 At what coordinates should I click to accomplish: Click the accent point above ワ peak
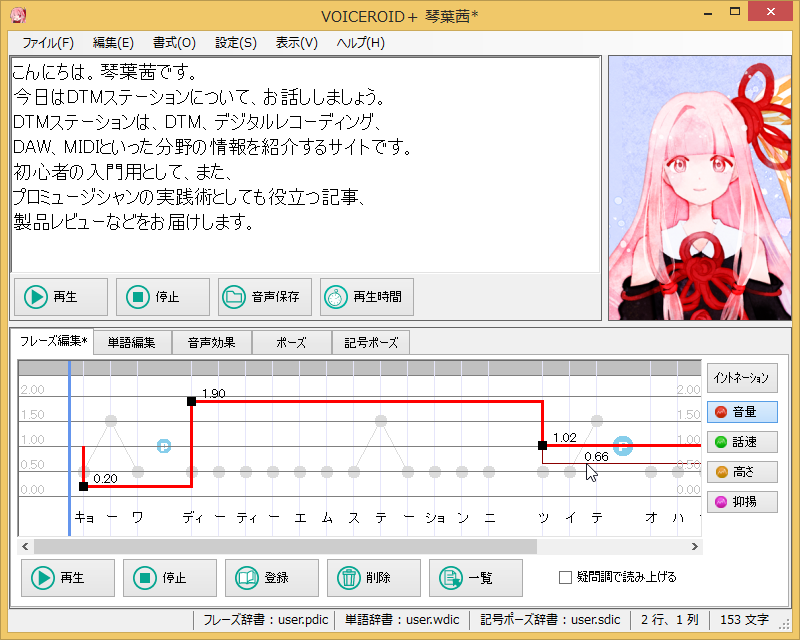click(111, 421)
